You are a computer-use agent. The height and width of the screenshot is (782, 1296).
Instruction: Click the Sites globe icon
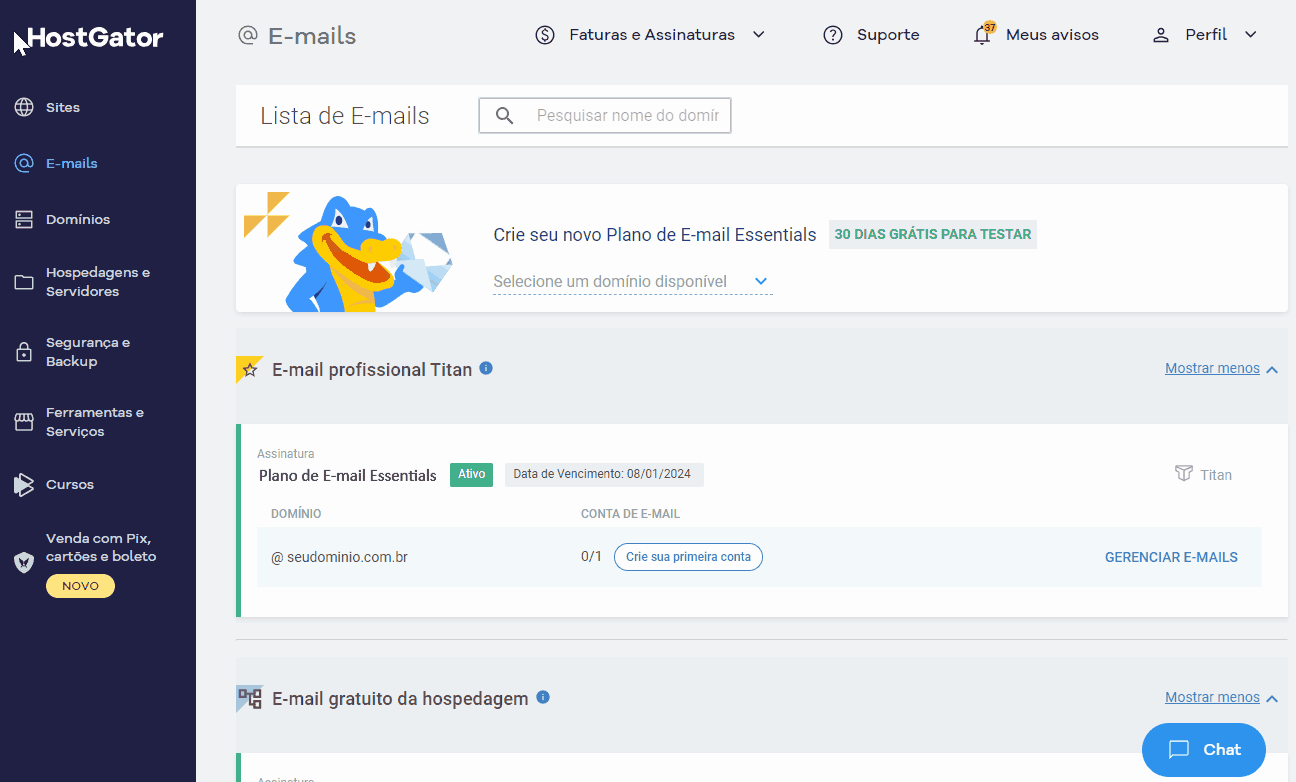(x=24, y=107)
